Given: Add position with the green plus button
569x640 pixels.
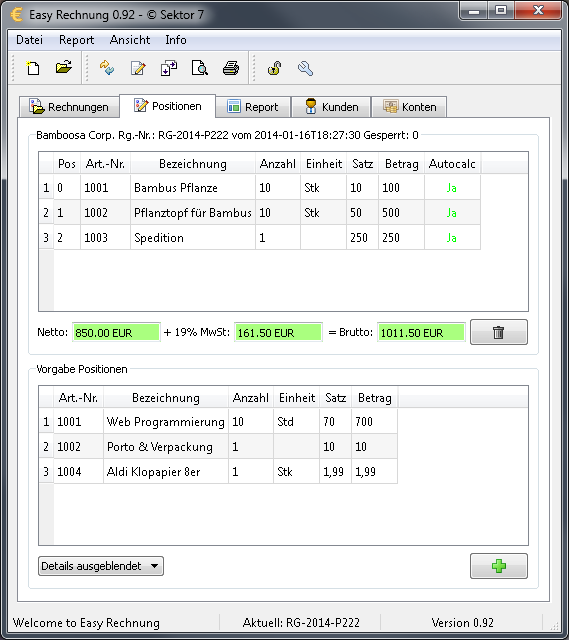Looking at the screenshot, I should [x=498, y=566].
